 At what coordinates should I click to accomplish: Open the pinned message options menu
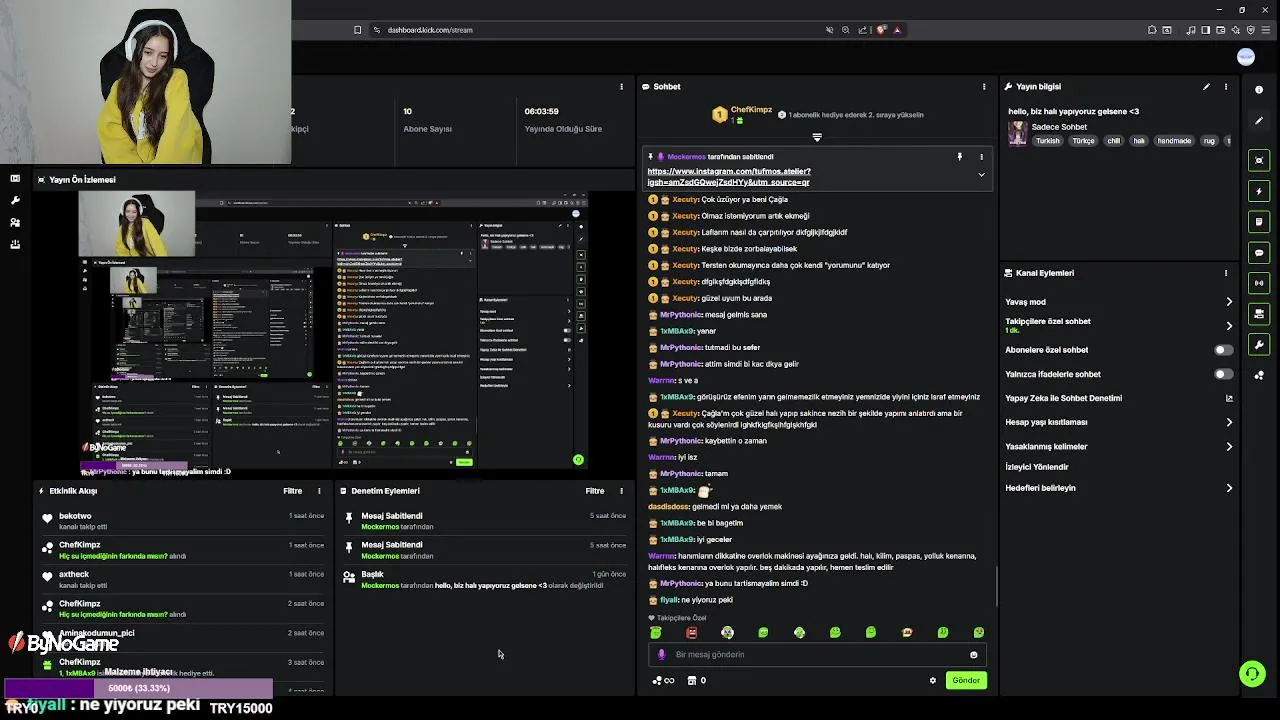pos(981,157)
